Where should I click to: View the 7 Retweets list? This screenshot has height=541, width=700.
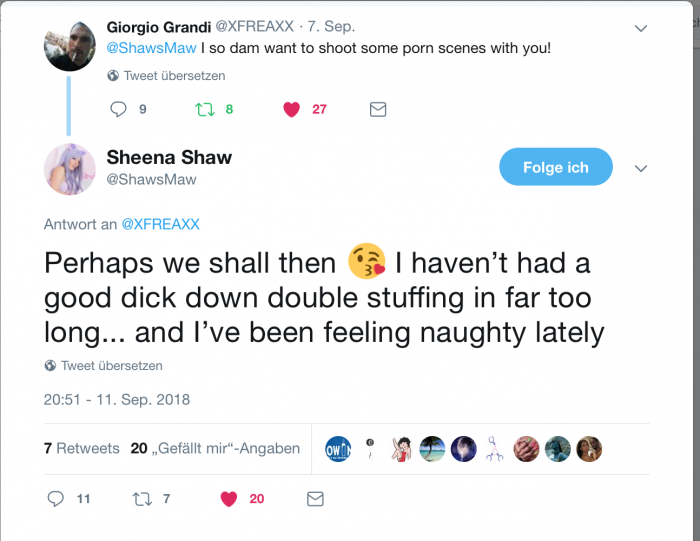pos(81,449)
